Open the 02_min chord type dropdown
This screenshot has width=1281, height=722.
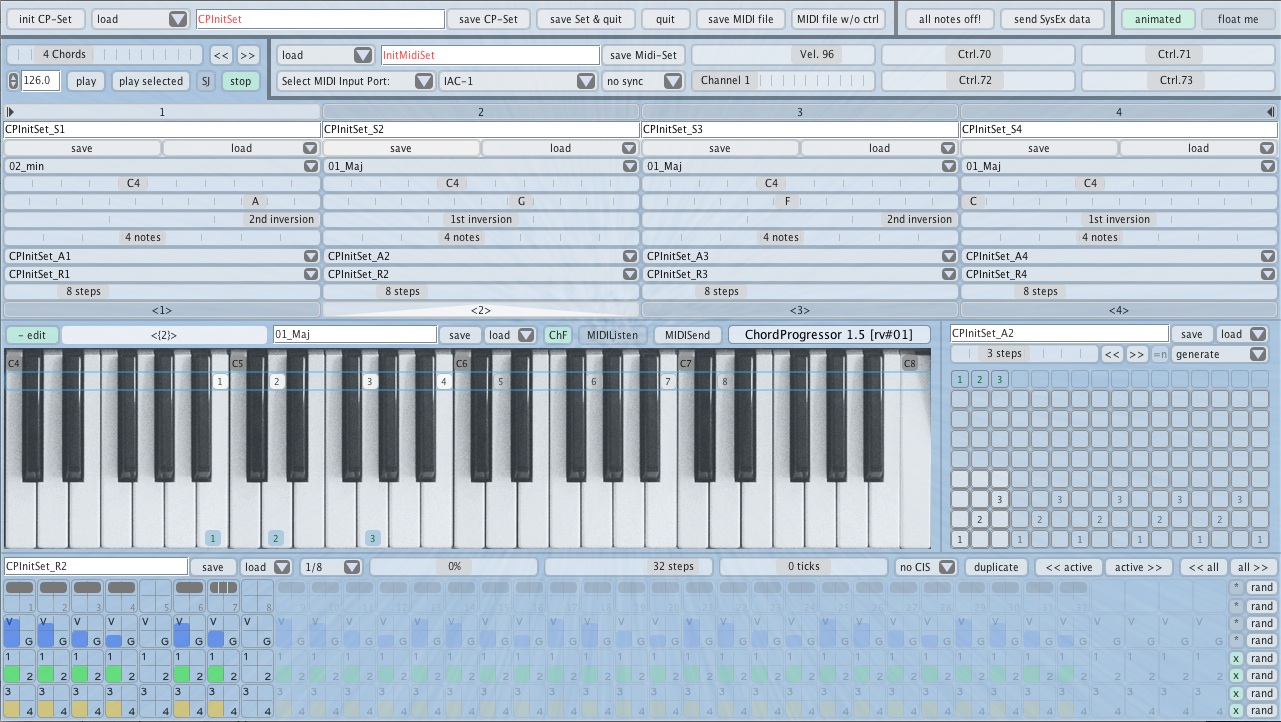pyautogui.click(x=162, y=166)
